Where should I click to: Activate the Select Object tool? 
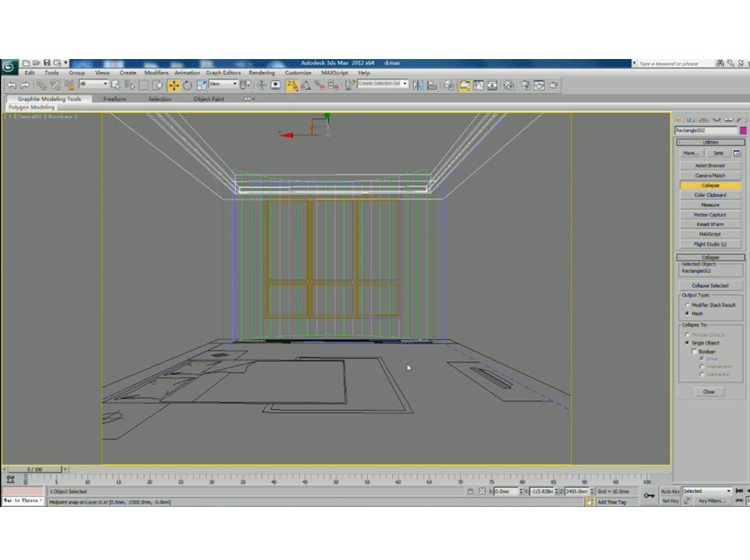pyautogui.click(x=116, y=85)
